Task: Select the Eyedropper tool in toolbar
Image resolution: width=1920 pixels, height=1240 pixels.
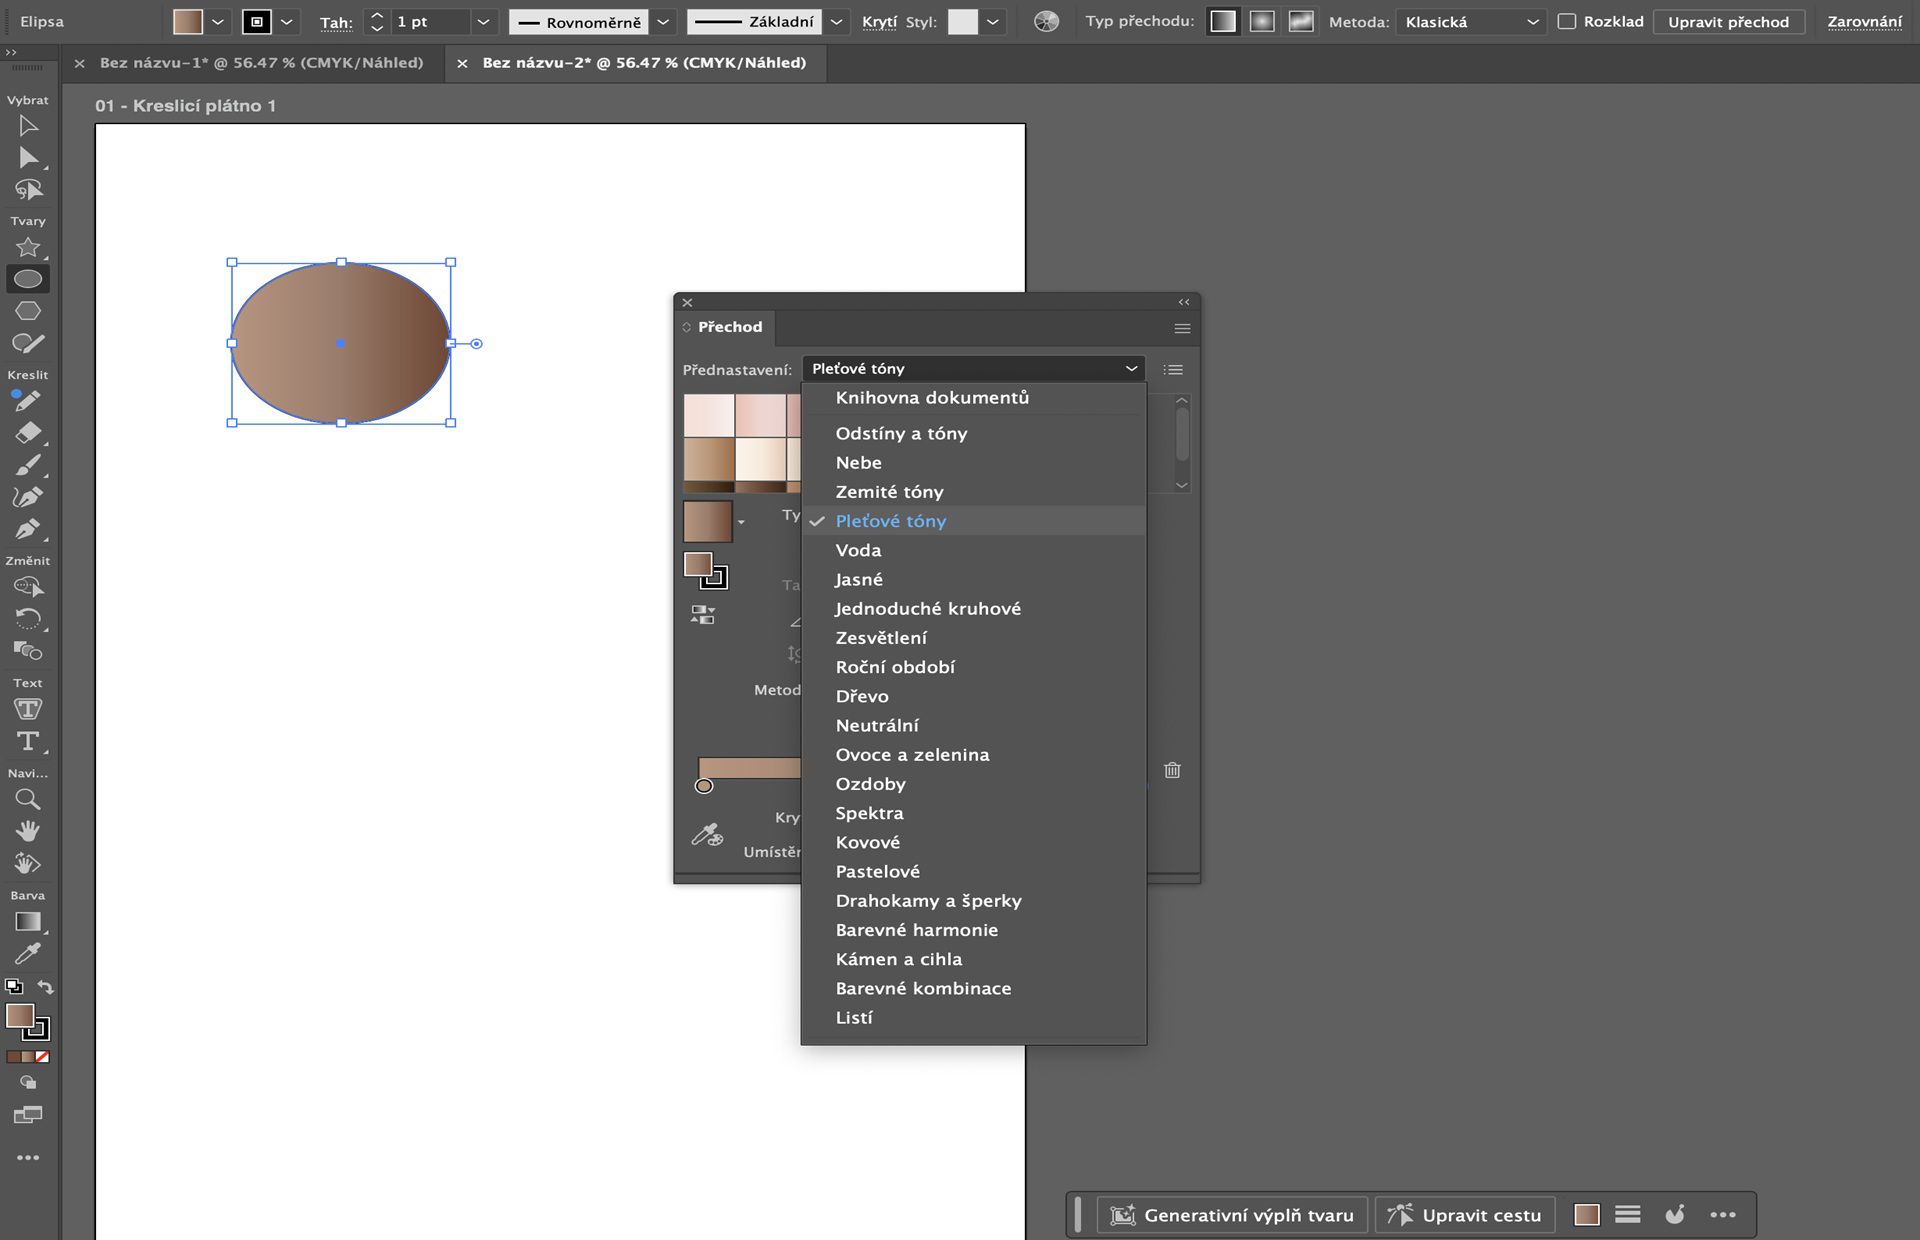Action: tap(28, 953)
